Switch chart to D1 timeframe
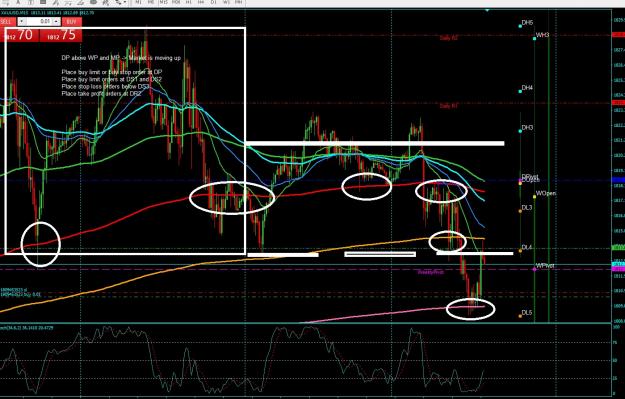This screenshot has height=399, width=625. coord(214,2)
